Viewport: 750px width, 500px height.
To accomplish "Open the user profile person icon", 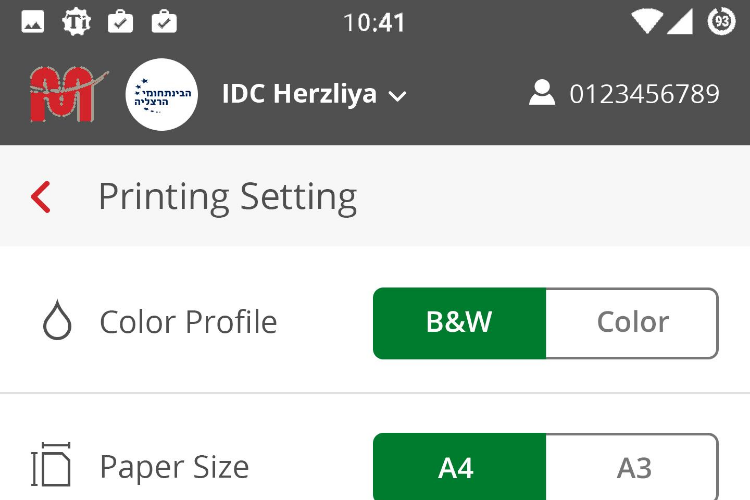I will point(542,92).
